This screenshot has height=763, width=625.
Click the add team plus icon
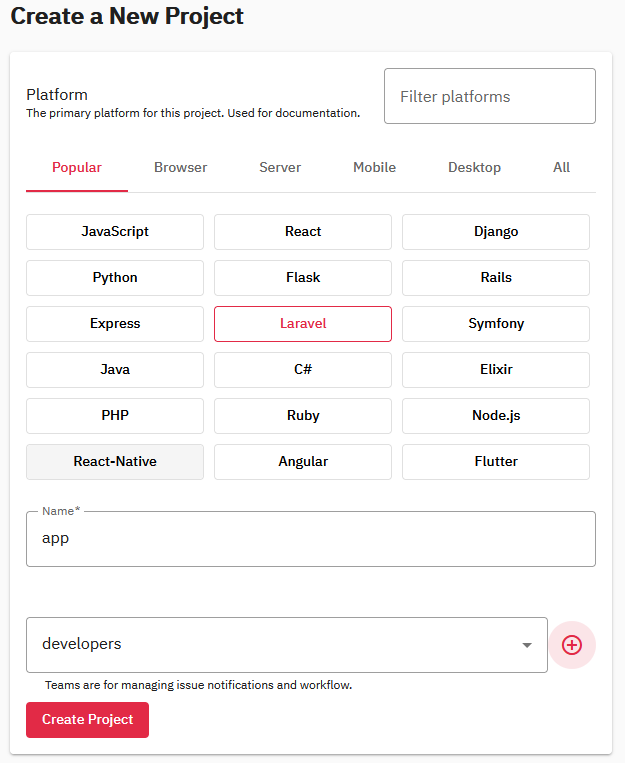(x=571, y=645)
